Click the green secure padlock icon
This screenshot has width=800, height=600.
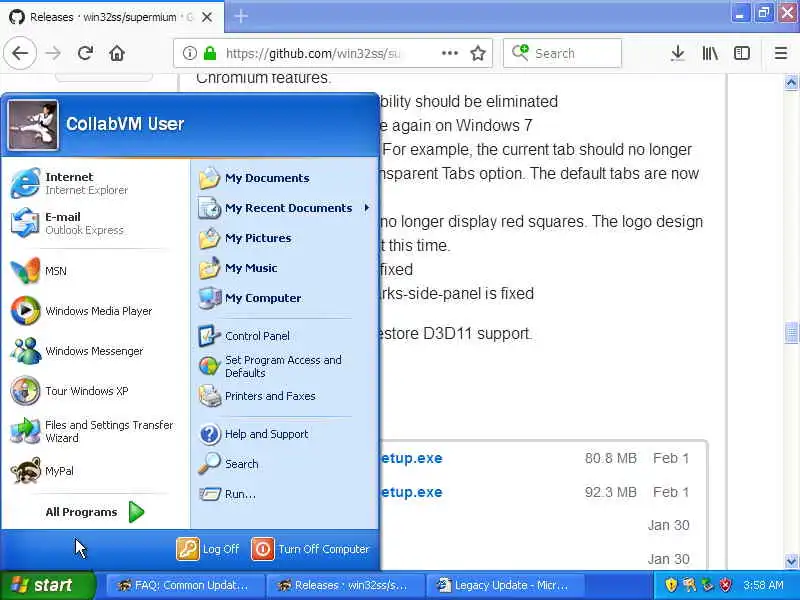click(210, 53)
